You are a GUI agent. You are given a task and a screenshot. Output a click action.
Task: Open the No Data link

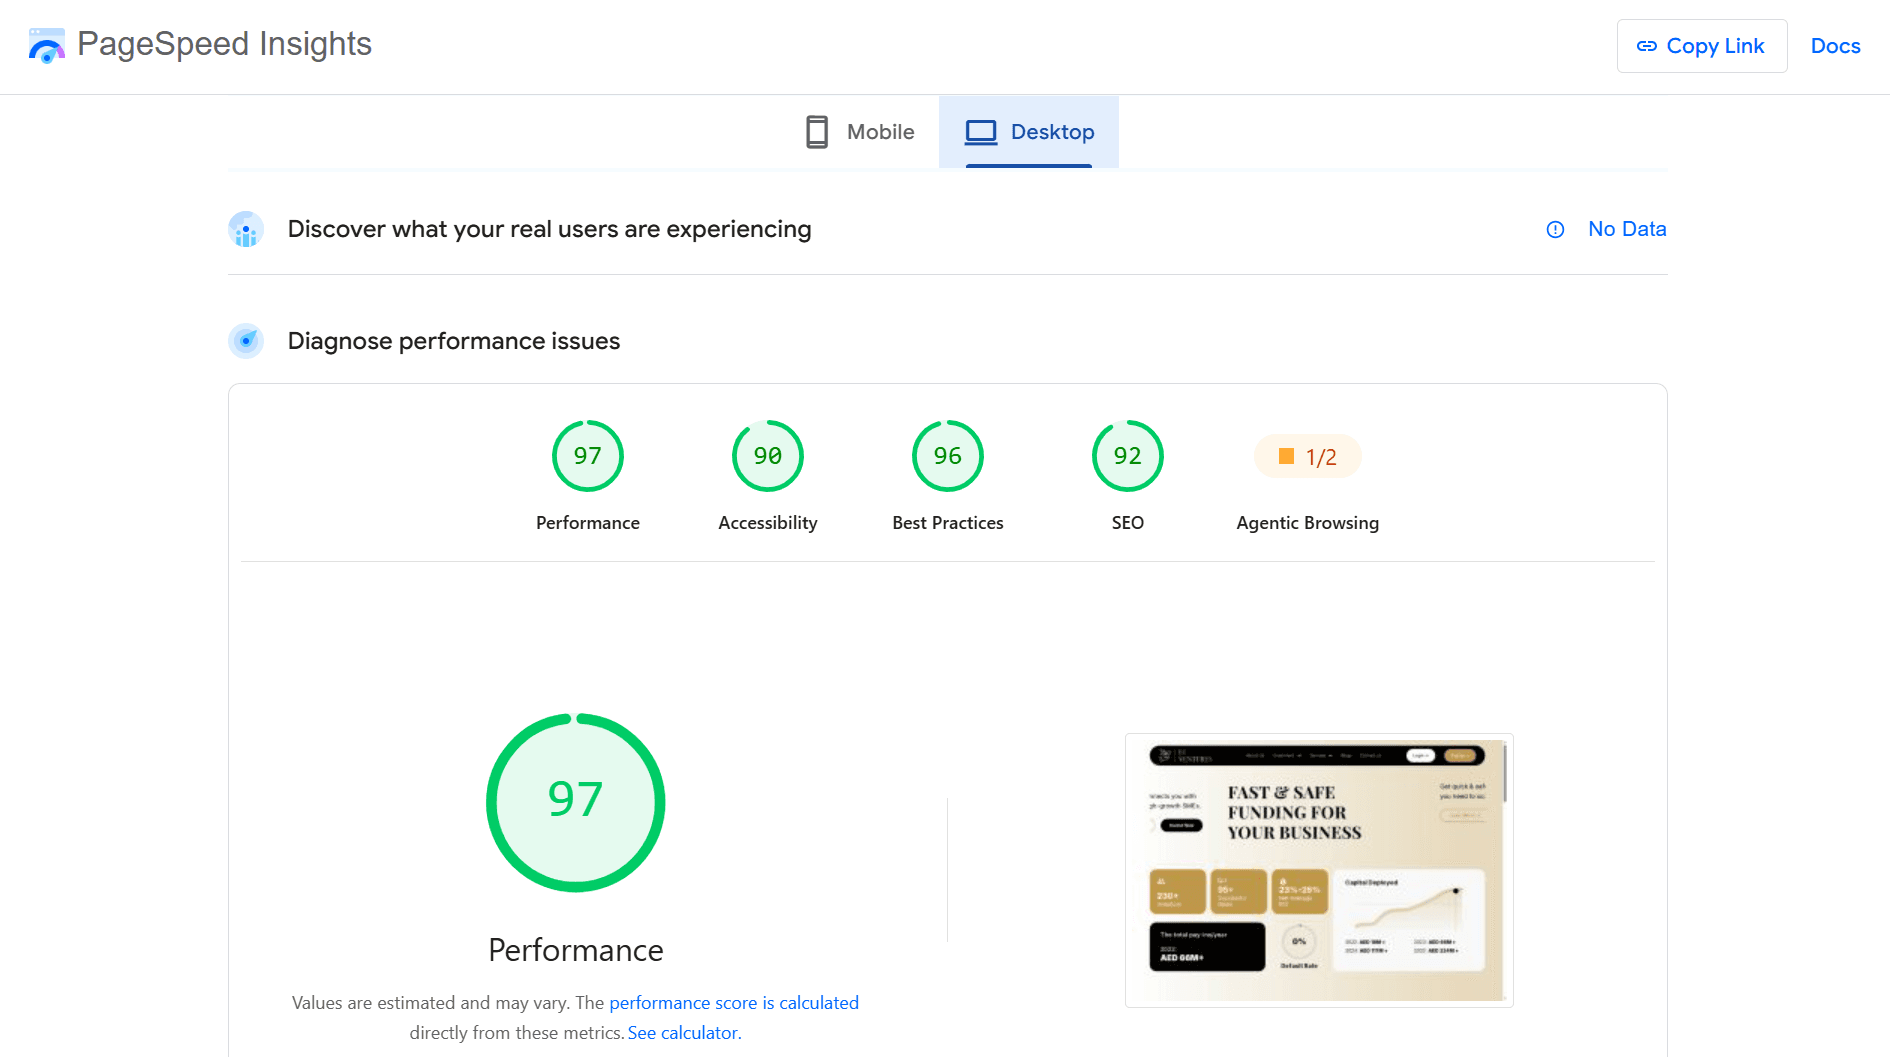pos(1627,229)
